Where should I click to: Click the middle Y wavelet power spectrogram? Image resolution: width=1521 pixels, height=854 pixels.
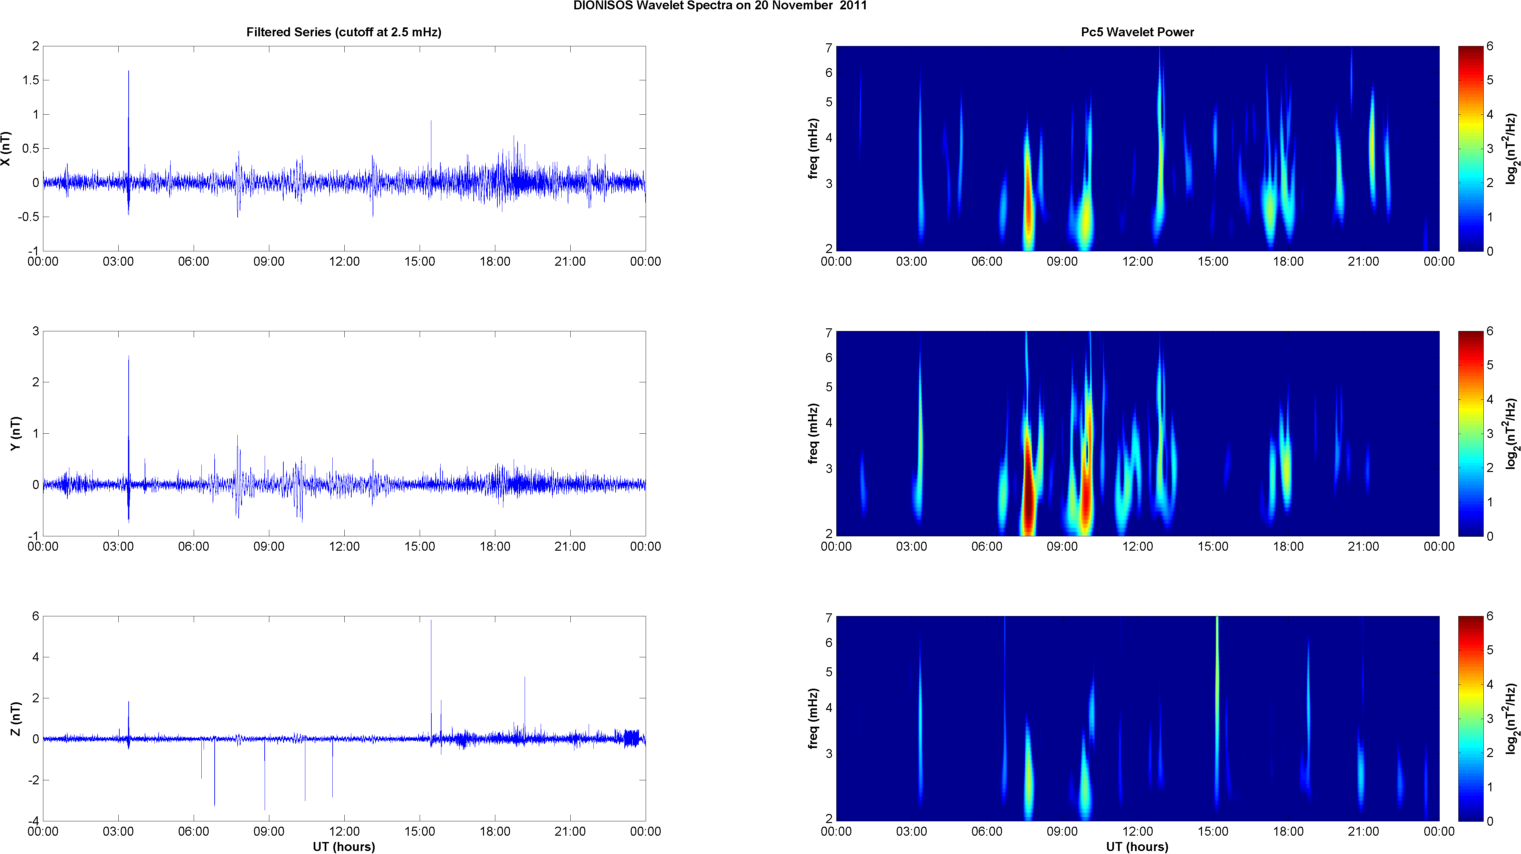[1137, 433]
